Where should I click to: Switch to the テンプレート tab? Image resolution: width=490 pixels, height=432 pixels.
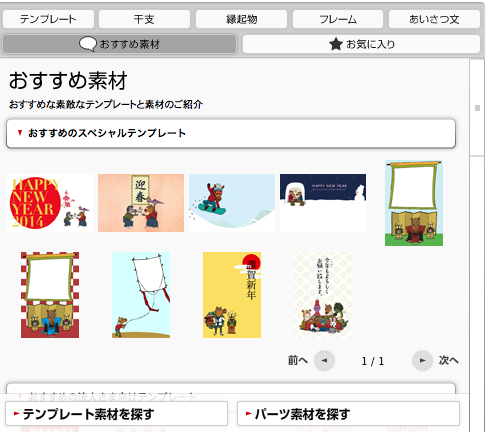[48, 19]
